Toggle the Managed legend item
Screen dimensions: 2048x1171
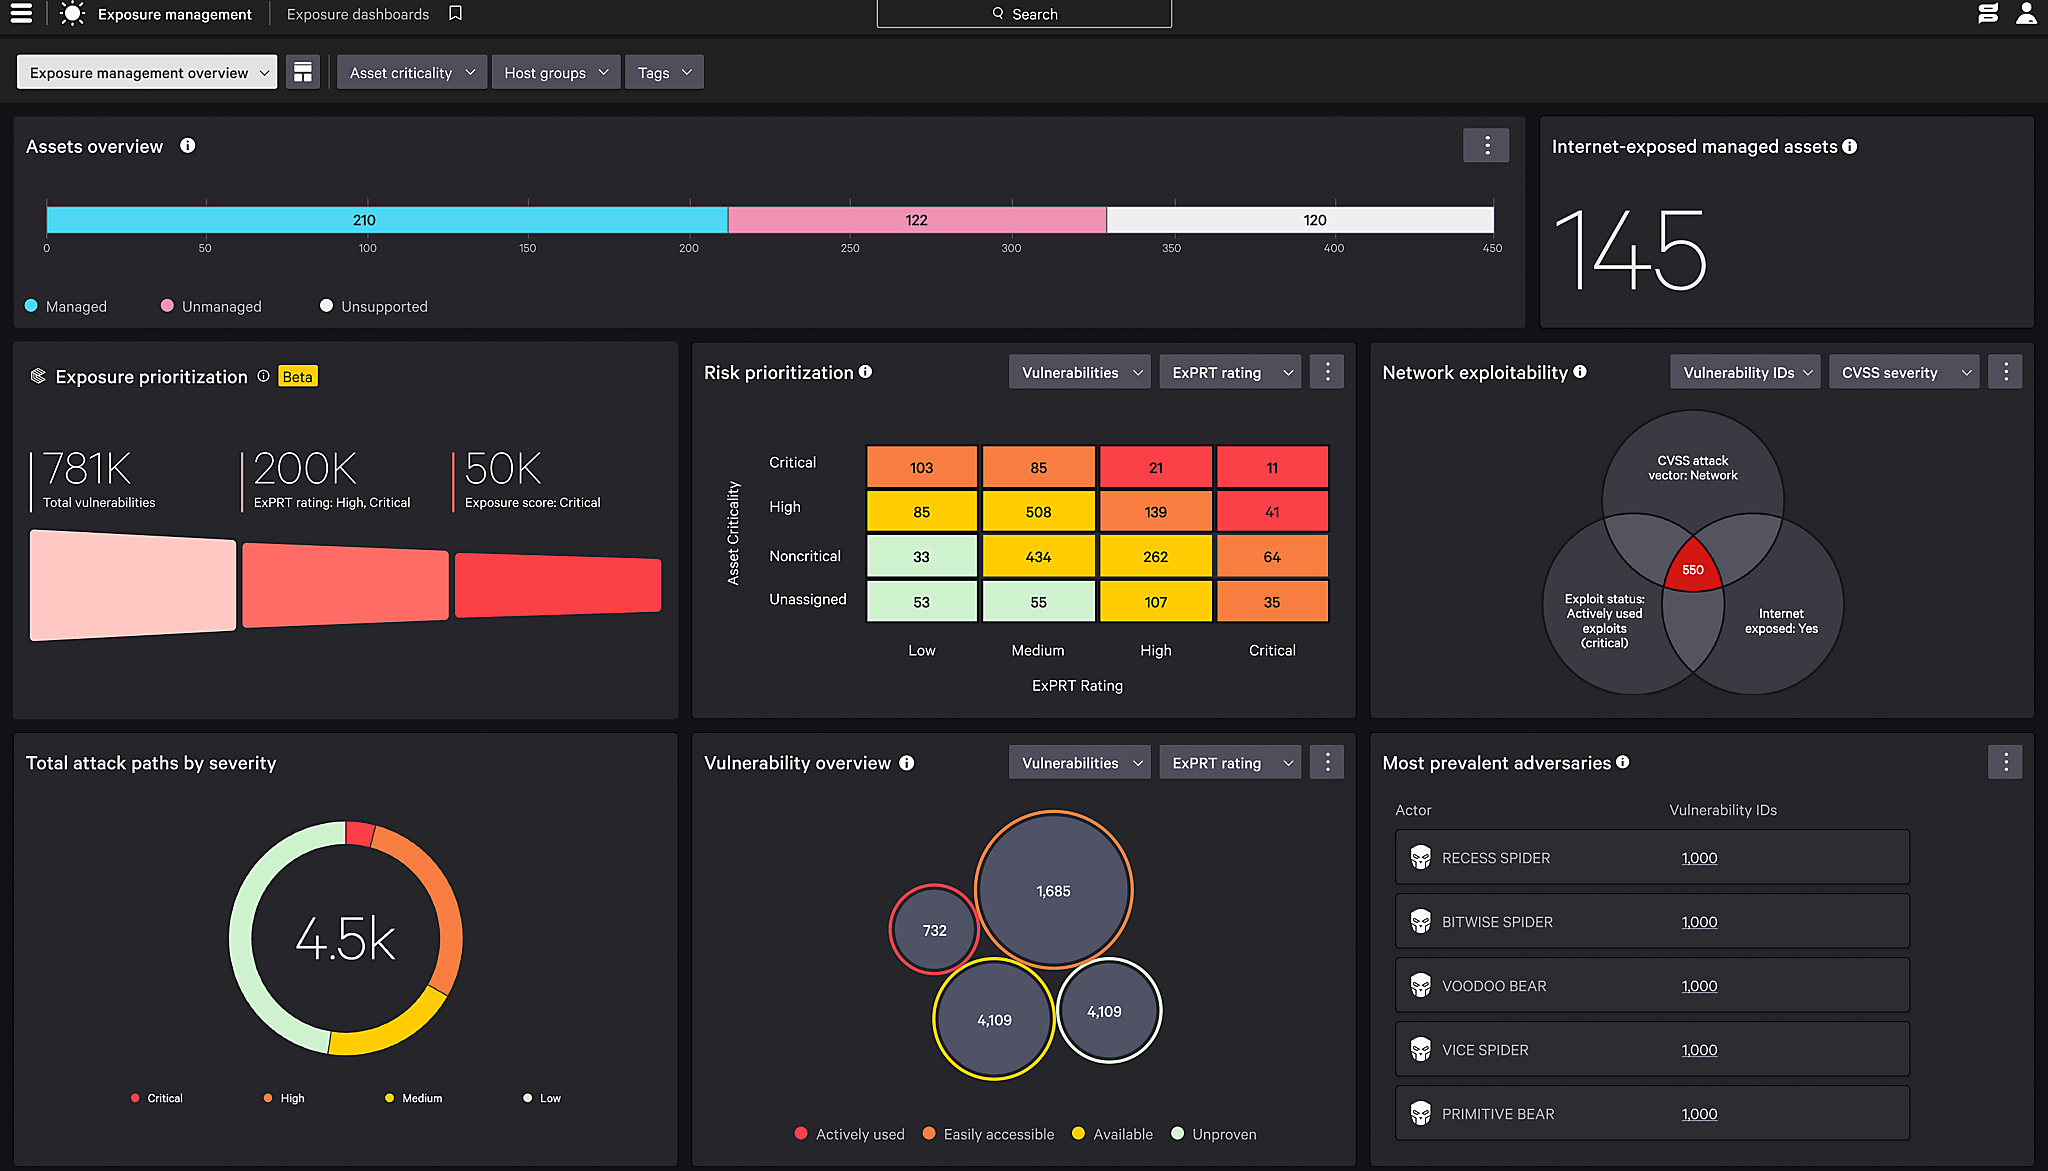pyautogui.click(x=66, y=306)
